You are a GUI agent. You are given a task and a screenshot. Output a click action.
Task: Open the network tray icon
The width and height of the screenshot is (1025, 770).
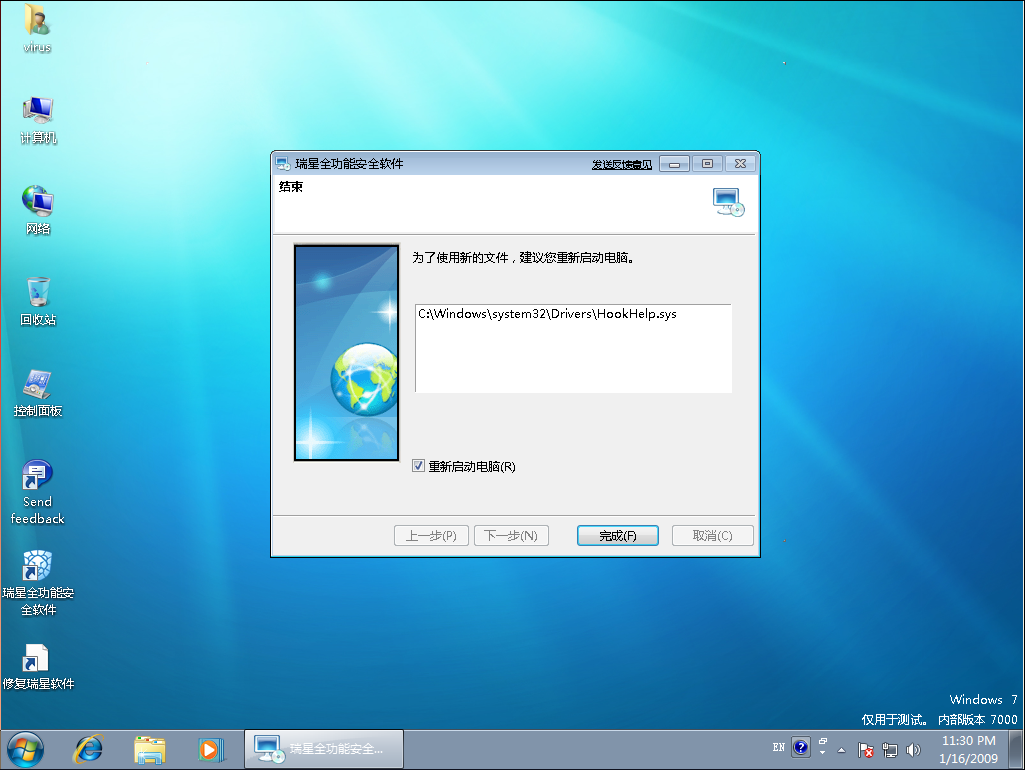pos(890,750)
